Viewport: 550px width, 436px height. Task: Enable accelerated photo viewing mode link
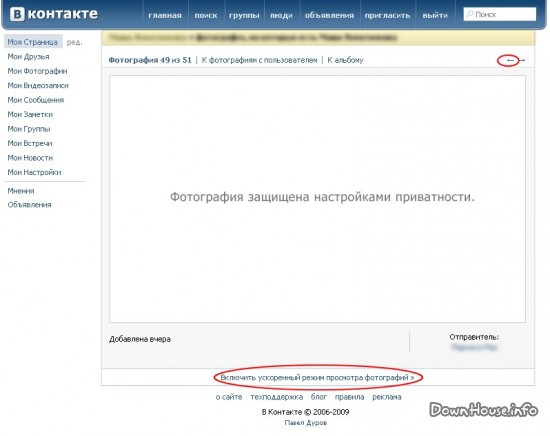pyautogui.click(x=317, y=378)
